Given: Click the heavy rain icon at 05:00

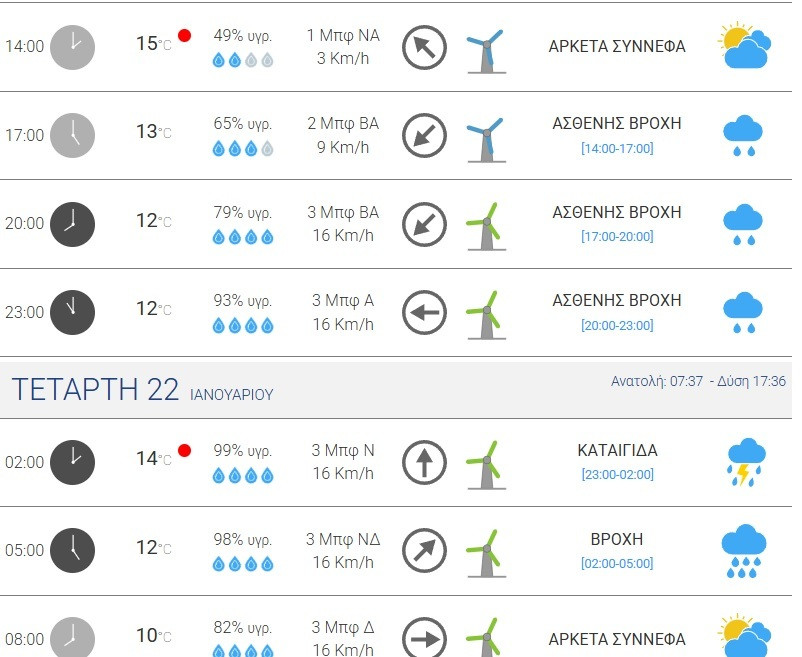Looking at the screenshot, I should 743,550.
